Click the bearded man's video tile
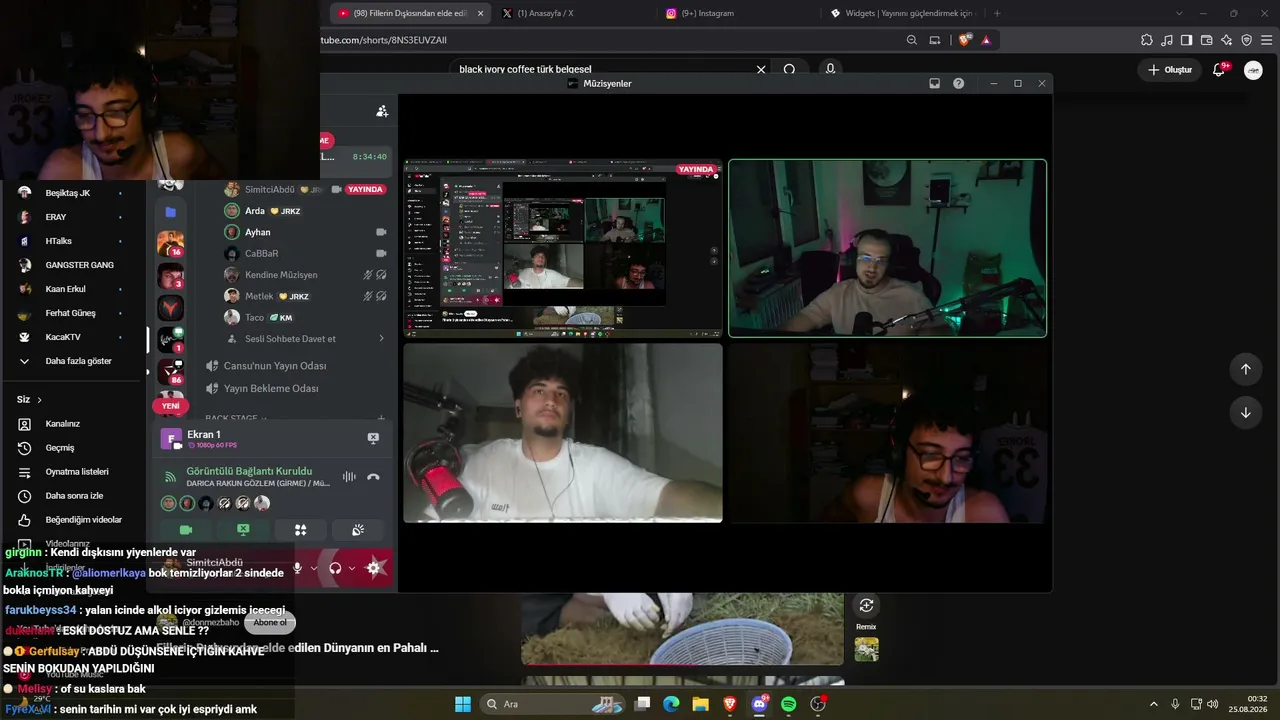Image resolution: width=1280 pixels, height=720 pixels. (x=888, y=248)
